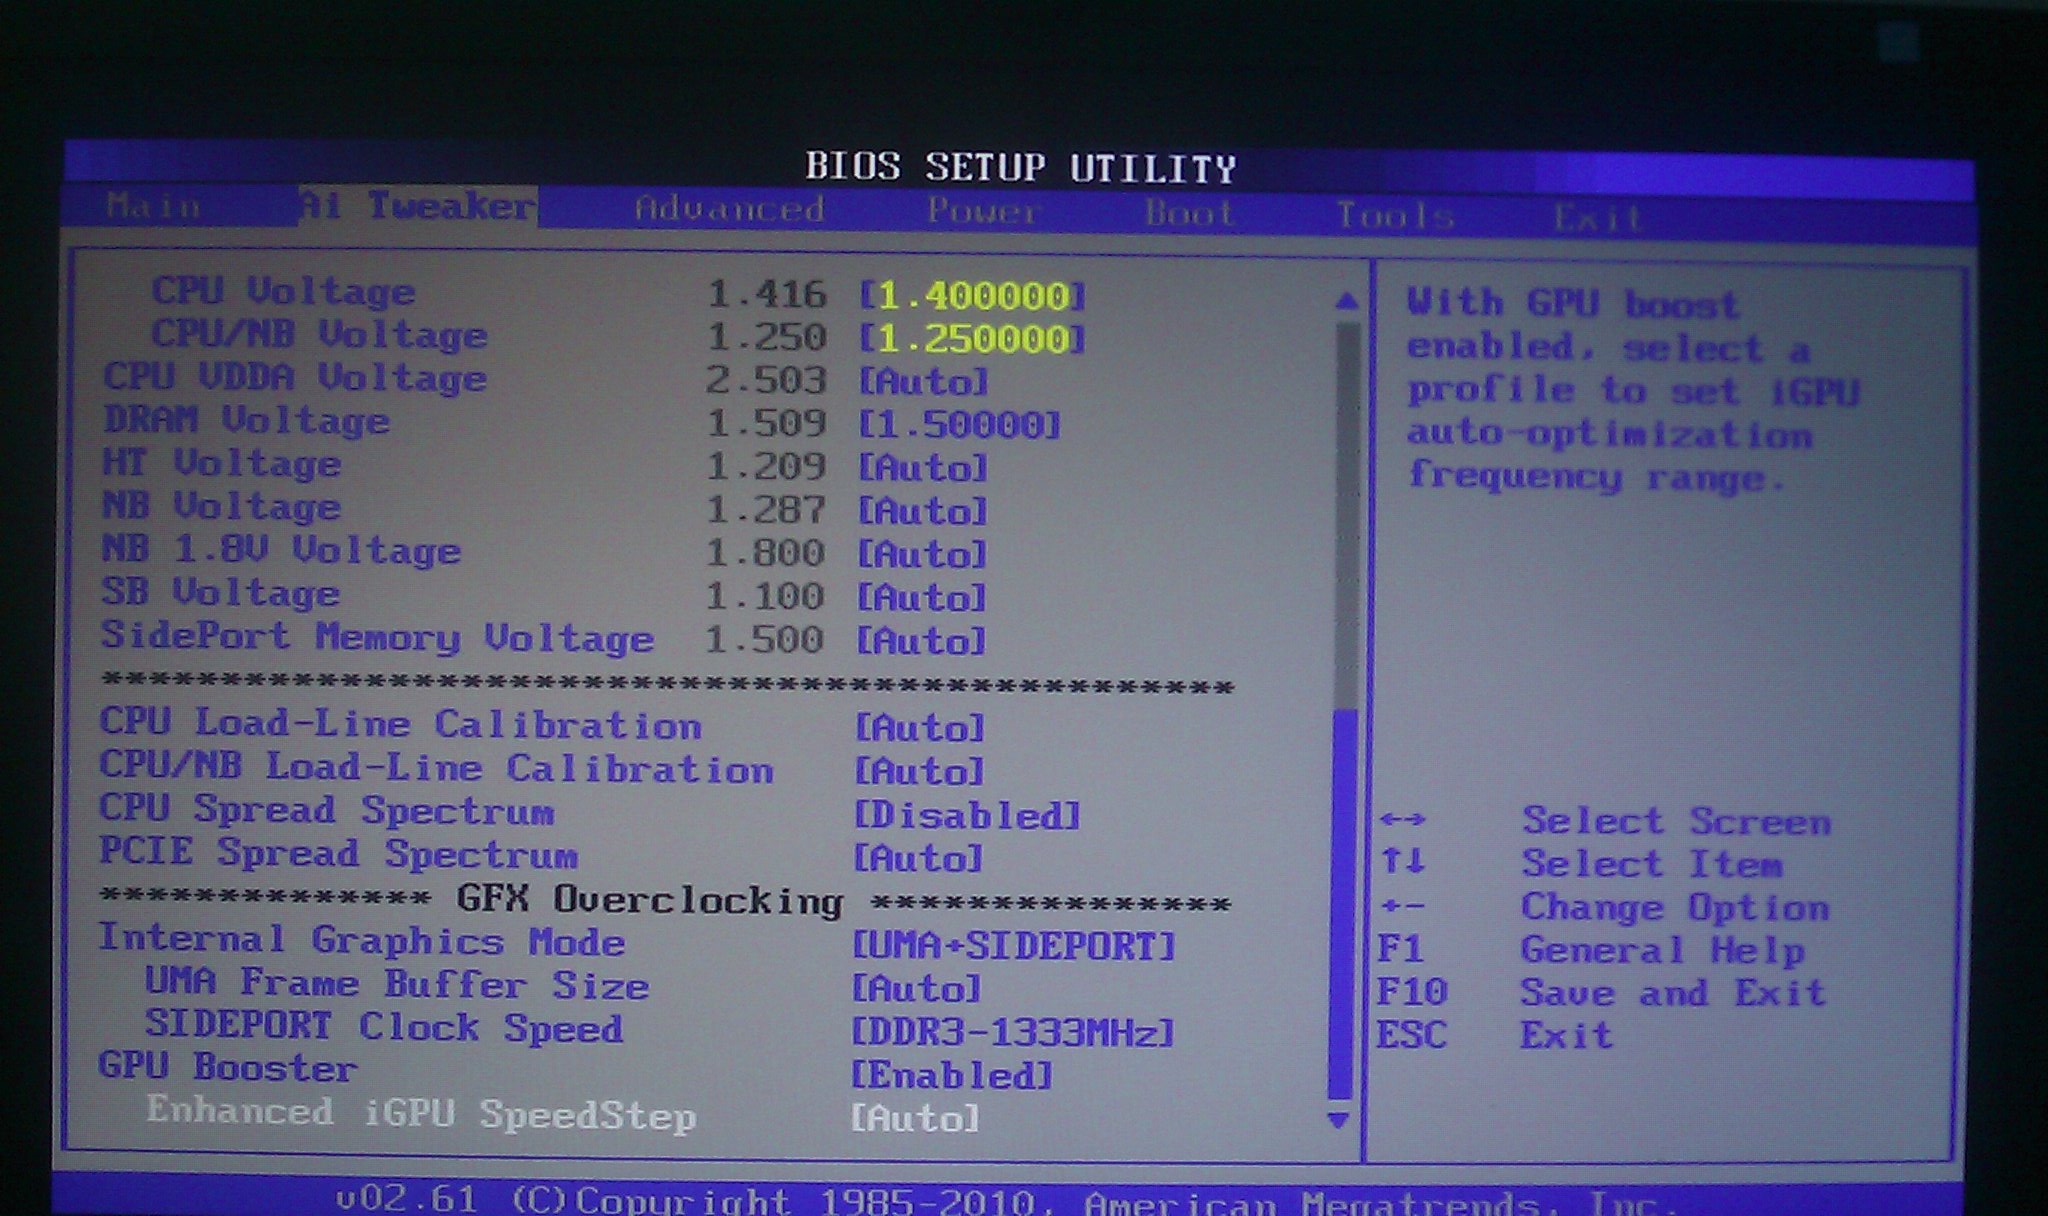Toggle GPU Booster Enabled setting
The image size is (2048, 1216).
(x=951, y=1076)
